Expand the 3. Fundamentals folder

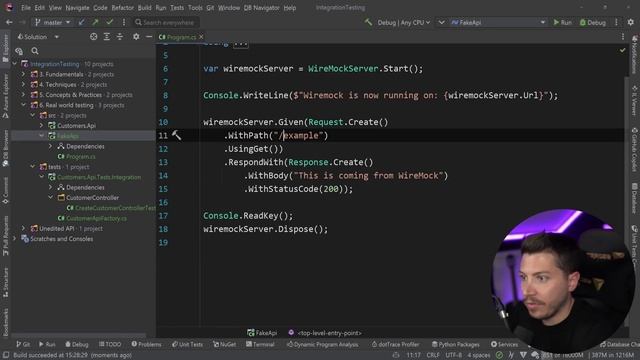pos(23,74)
